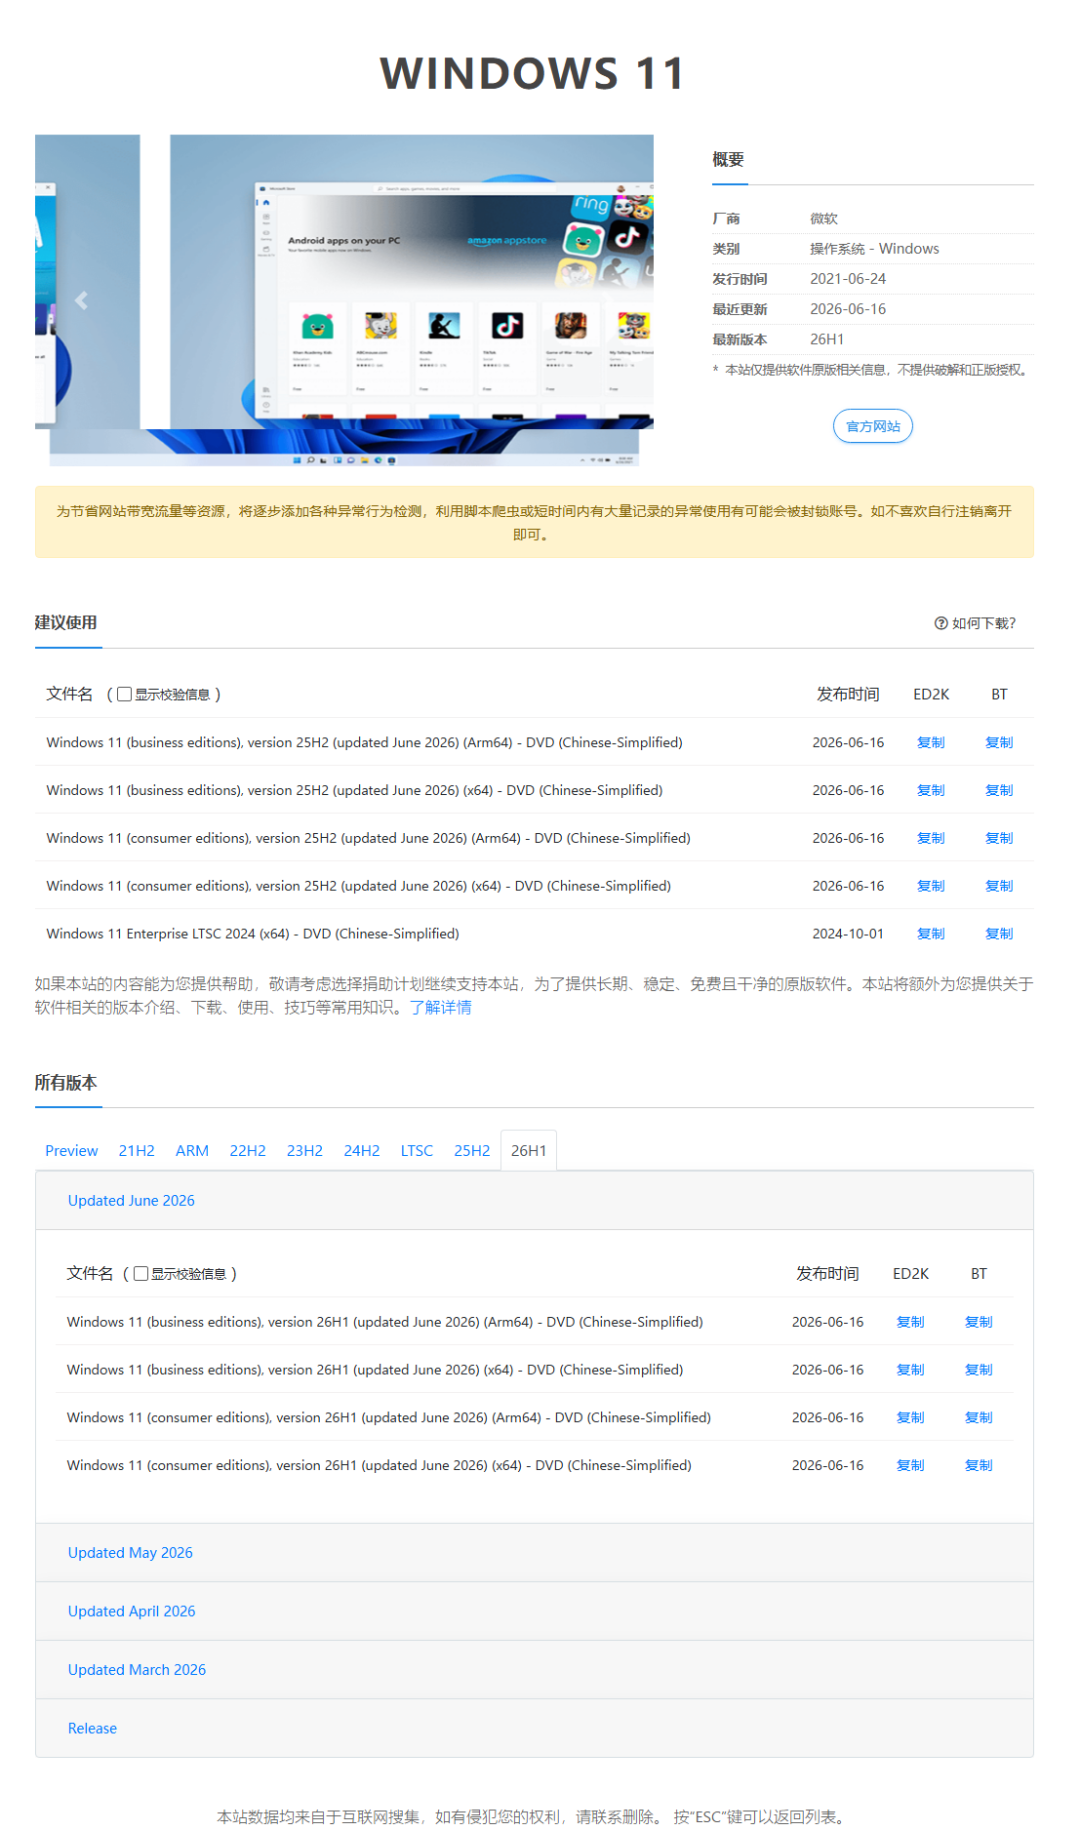Copy ED2K for 25H2 business Arm64
This screenshot has height=1831, width=1080.
[930, 742]
